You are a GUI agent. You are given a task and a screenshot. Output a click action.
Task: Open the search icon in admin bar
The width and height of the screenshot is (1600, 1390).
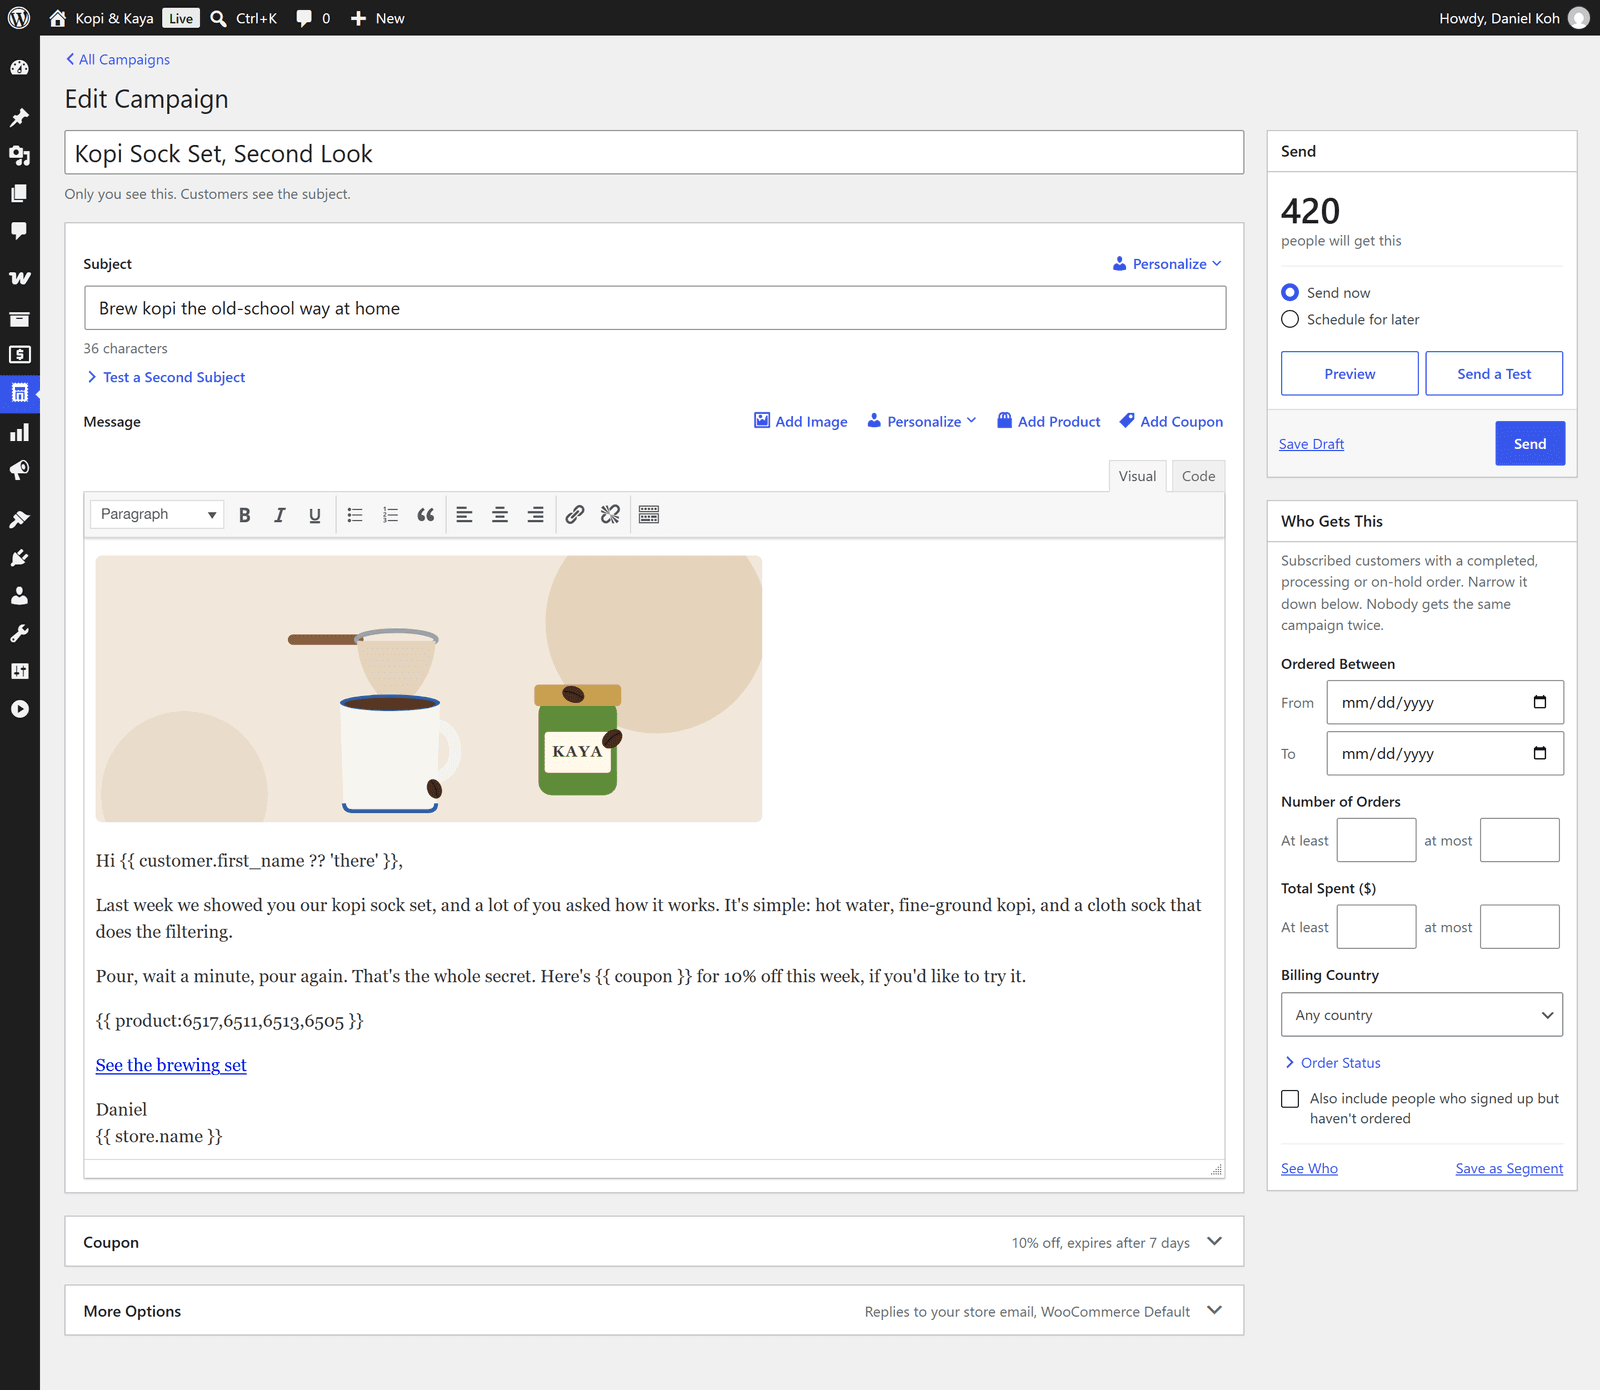(x=218, y=18)
